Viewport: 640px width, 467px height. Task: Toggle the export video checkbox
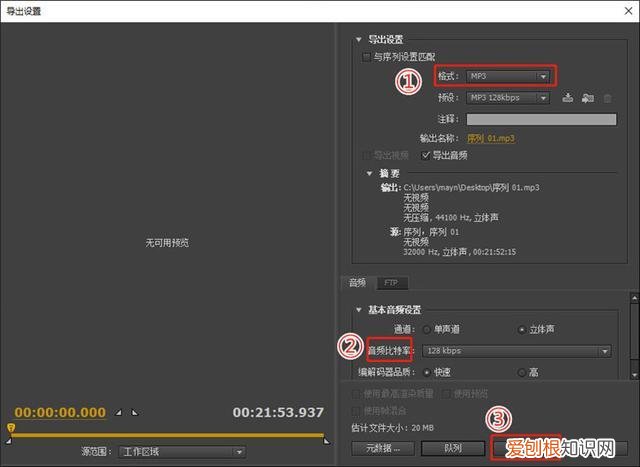366,155
